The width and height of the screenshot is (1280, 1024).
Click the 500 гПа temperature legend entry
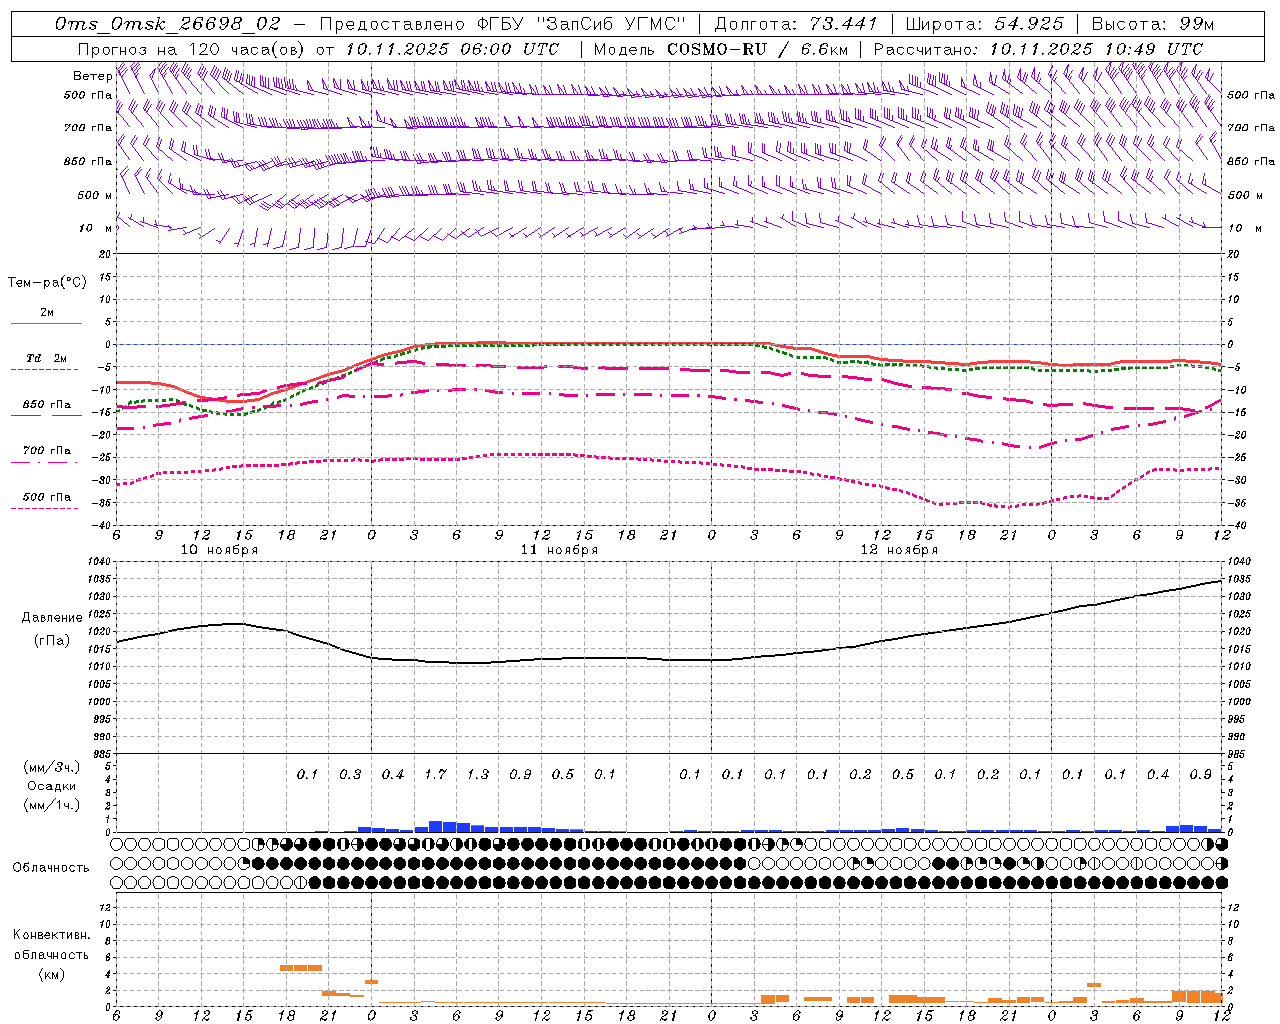(46, 501)
